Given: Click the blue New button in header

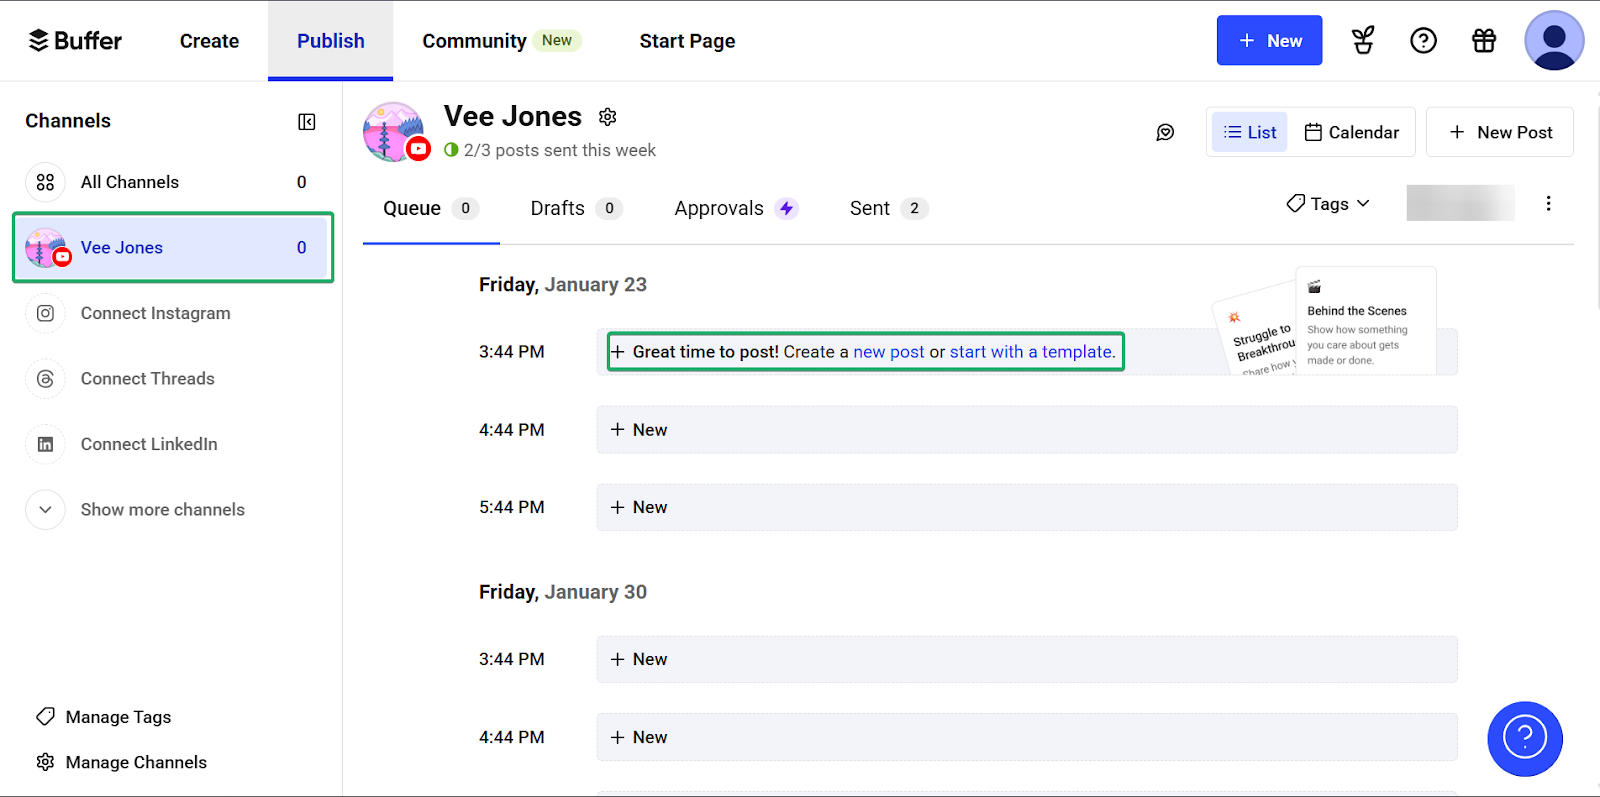Looking at the screenshot, I should pos(1269,41).
